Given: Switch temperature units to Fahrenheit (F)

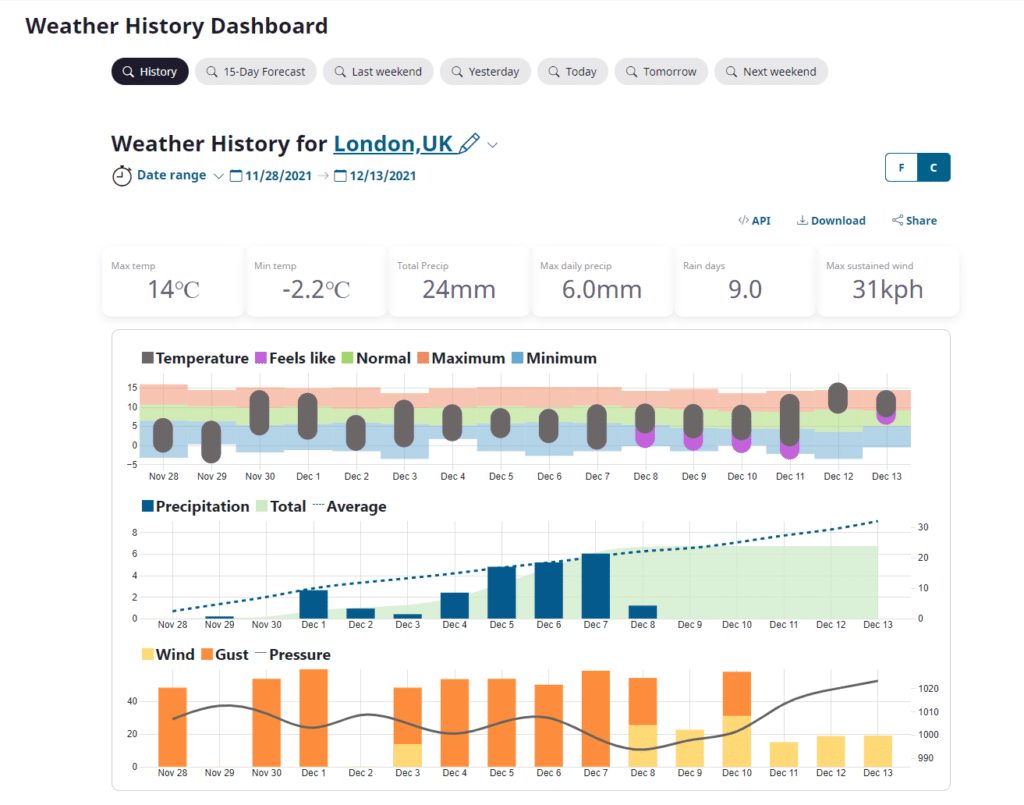Looking at the screenshot, I should [x=901, y=167].
